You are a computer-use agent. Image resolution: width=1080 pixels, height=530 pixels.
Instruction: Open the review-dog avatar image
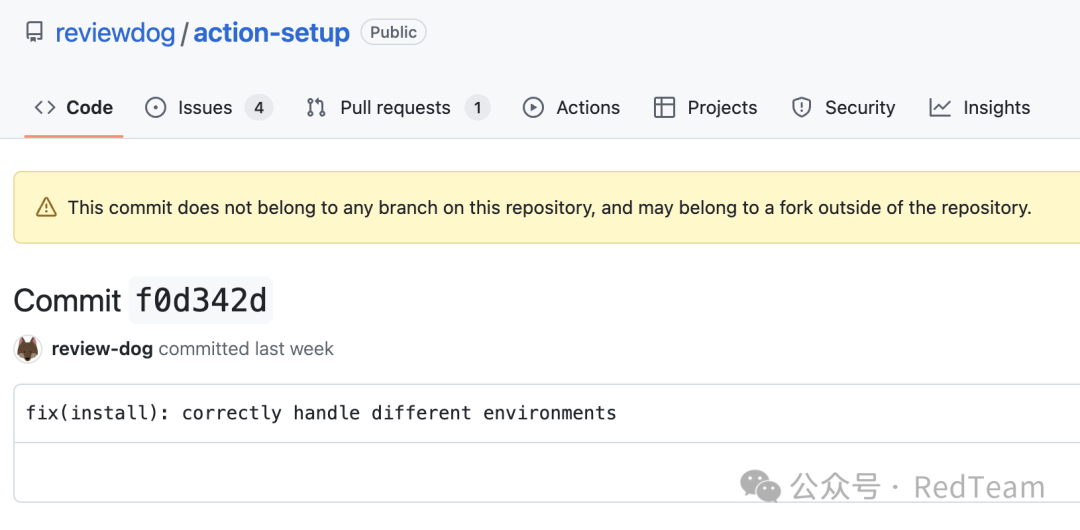pos(28,349)
